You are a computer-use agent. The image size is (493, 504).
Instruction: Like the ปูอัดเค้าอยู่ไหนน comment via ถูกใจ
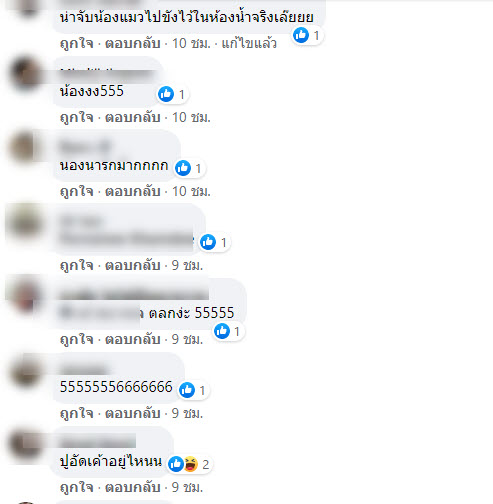click(x=76, y=487)
